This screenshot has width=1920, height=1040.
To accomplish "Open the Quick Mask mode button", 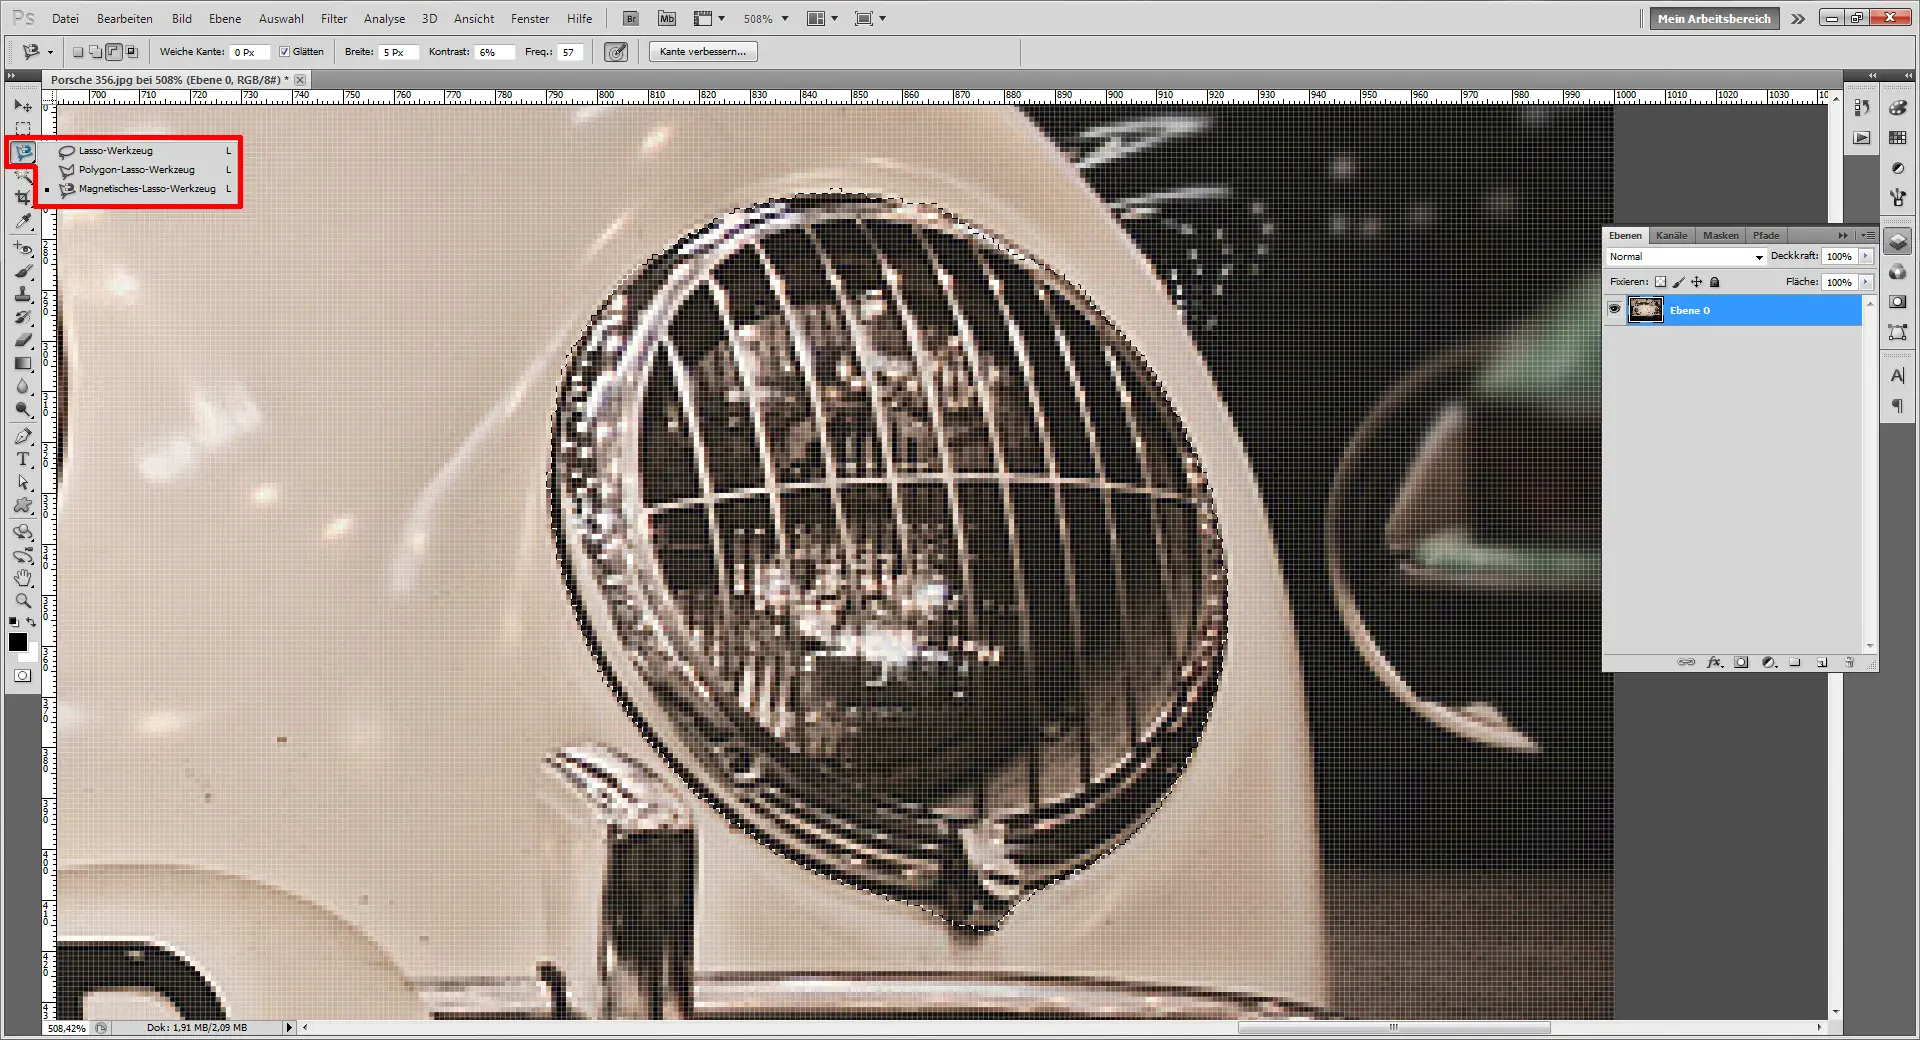I will click(22, 674).
